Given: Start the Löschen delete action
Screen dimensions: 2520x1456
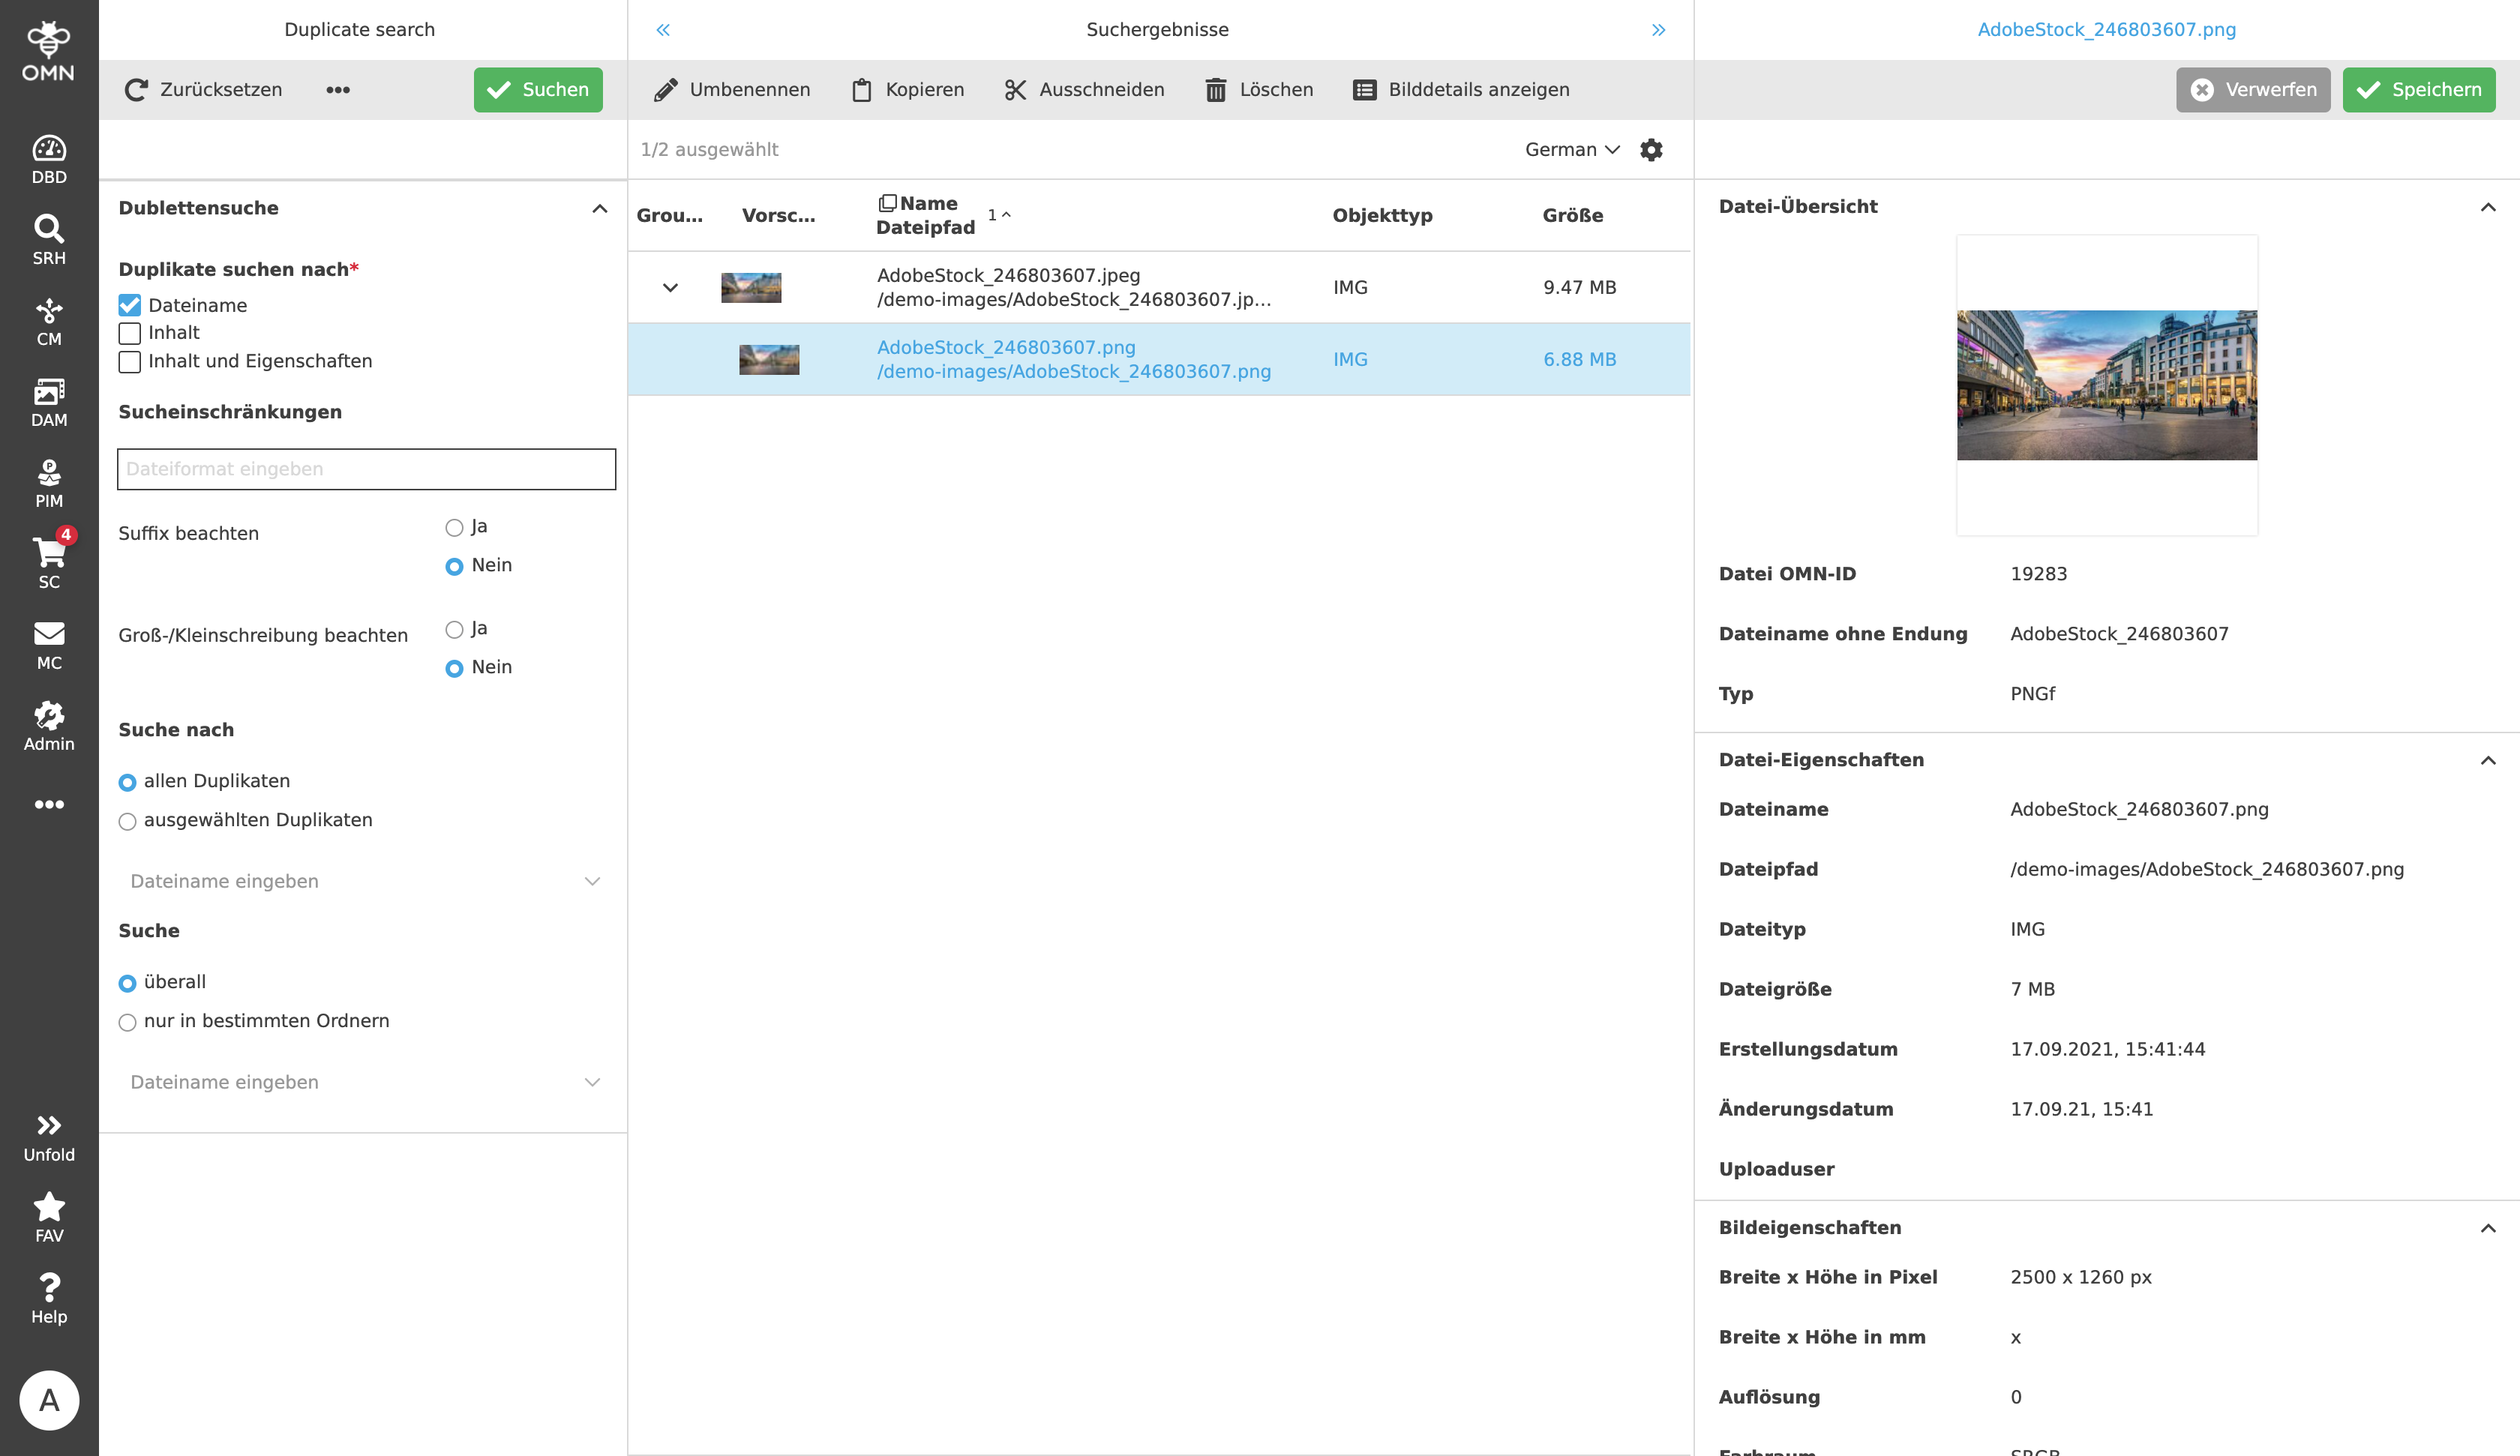Looking at the screenshot, I should 1258,89.
